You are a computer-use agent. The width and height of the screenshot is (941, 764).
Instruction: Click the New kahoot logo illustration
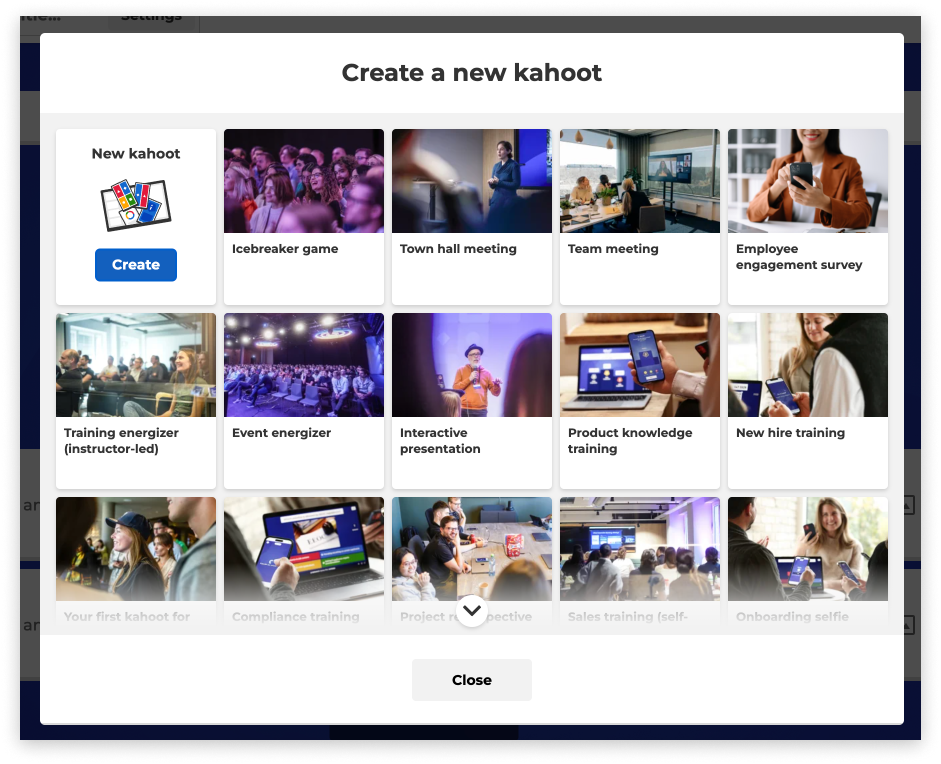coord(135,203)
